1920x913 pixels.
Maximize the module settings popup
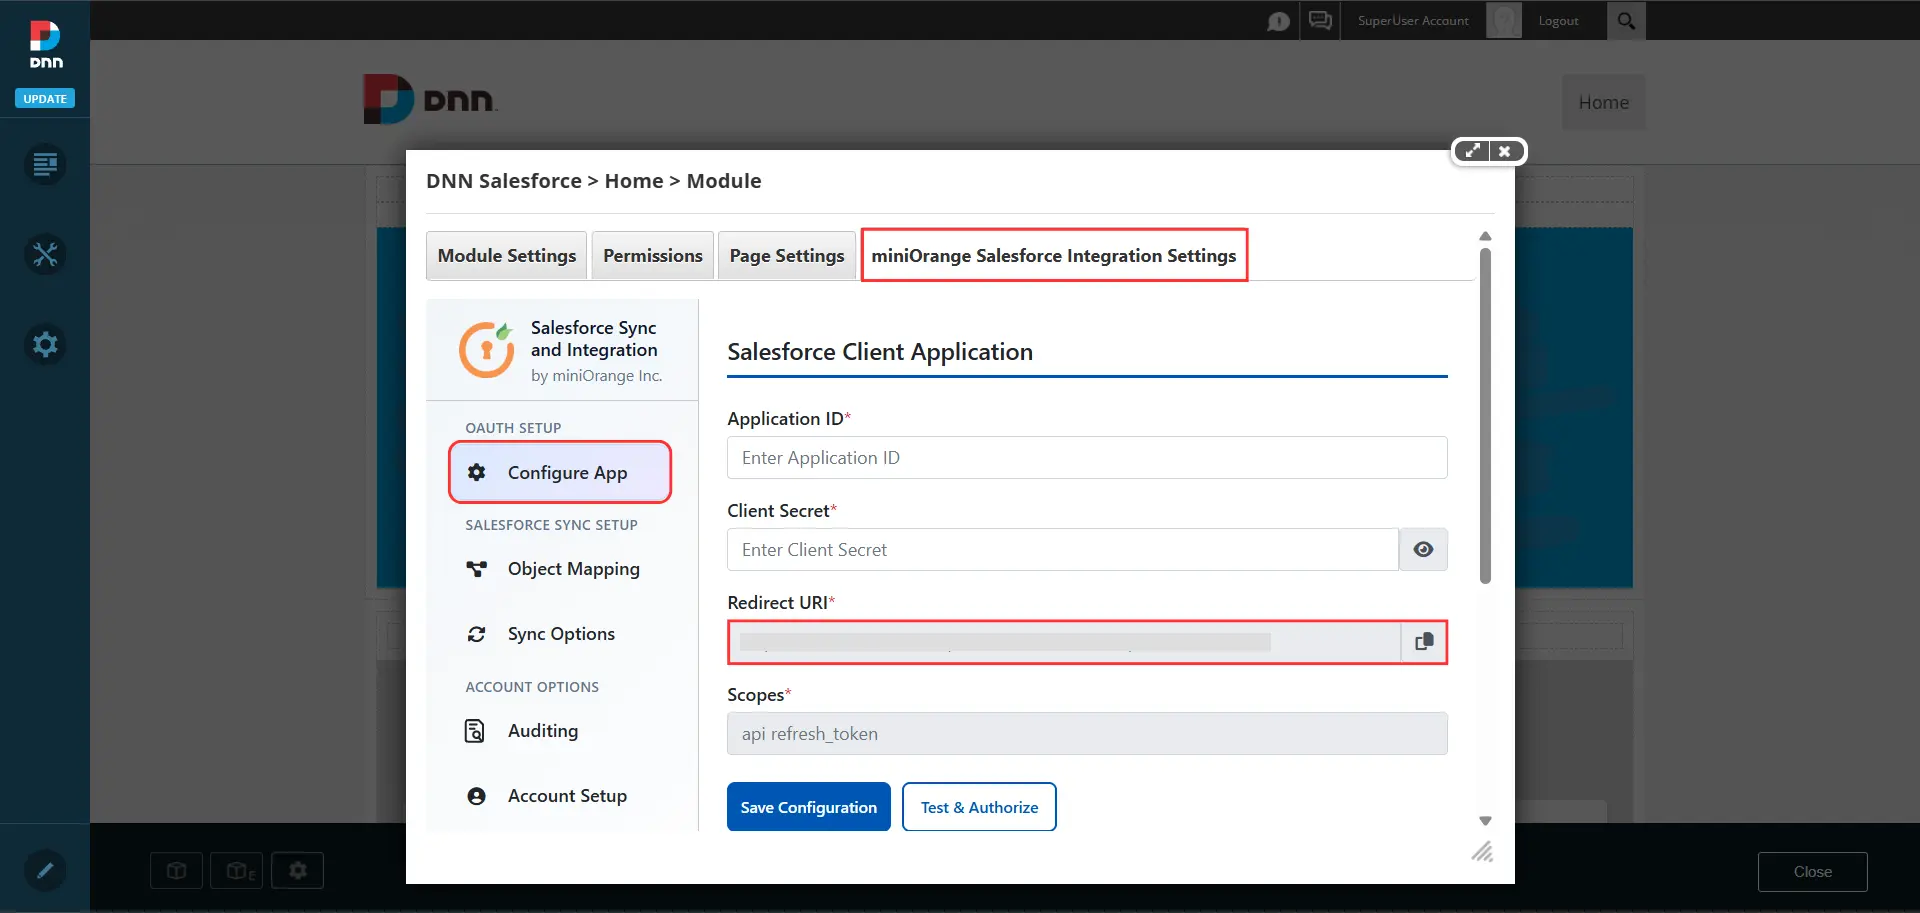[x=1472, y=151]
